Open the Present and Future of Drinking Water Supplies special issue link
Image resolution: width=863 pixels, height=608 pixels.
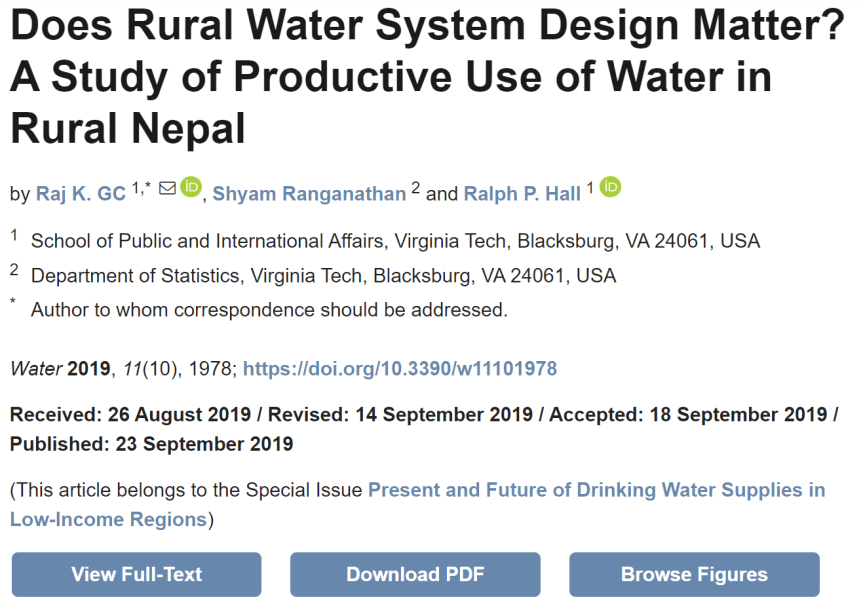click(596, 490)
